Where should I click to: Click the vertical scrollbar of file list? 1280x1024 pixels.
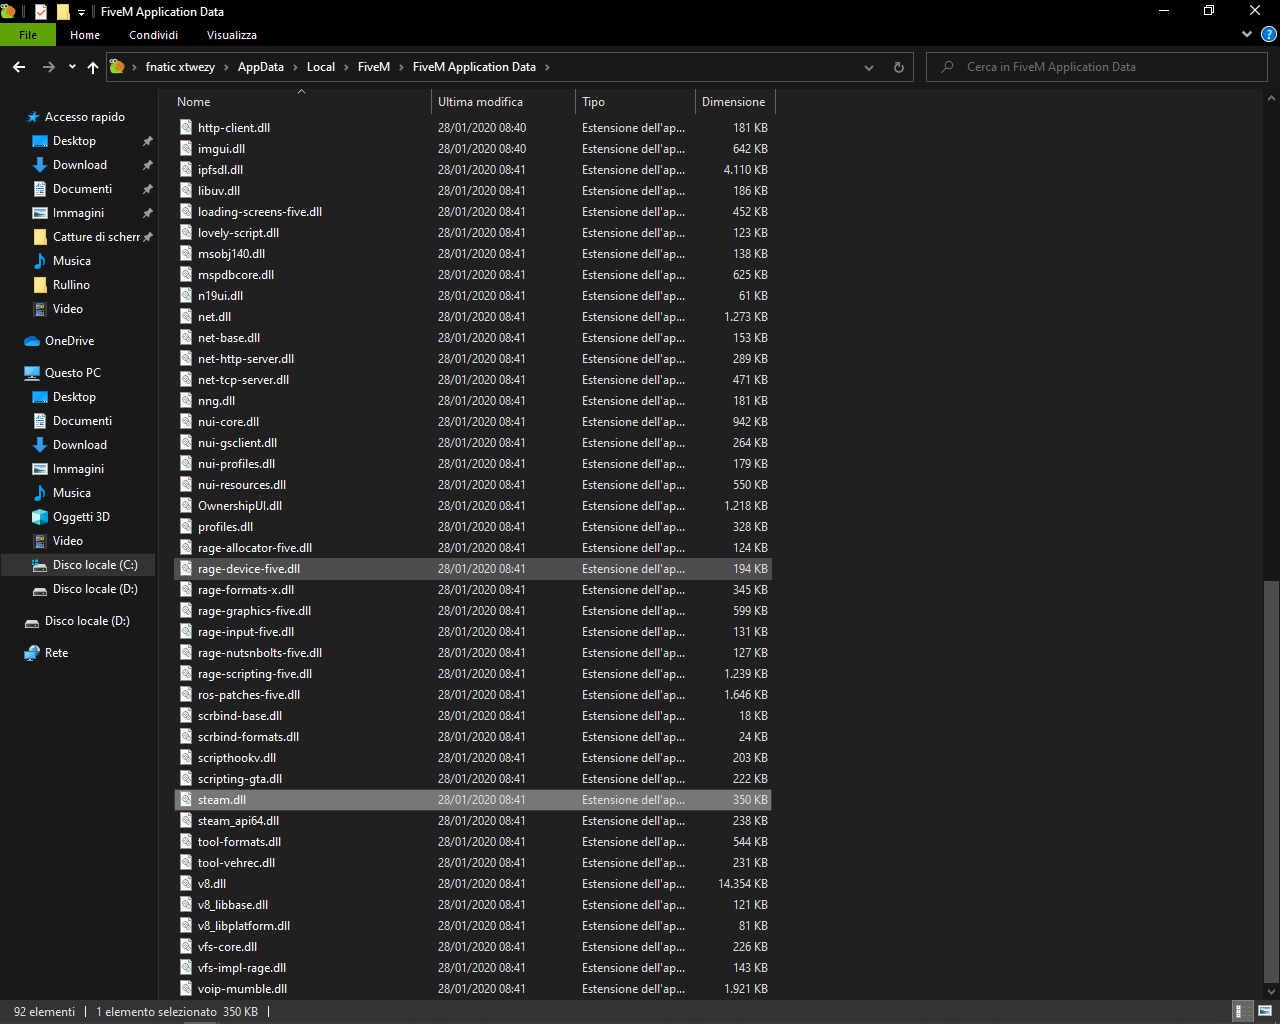[x=1271, y=780]
